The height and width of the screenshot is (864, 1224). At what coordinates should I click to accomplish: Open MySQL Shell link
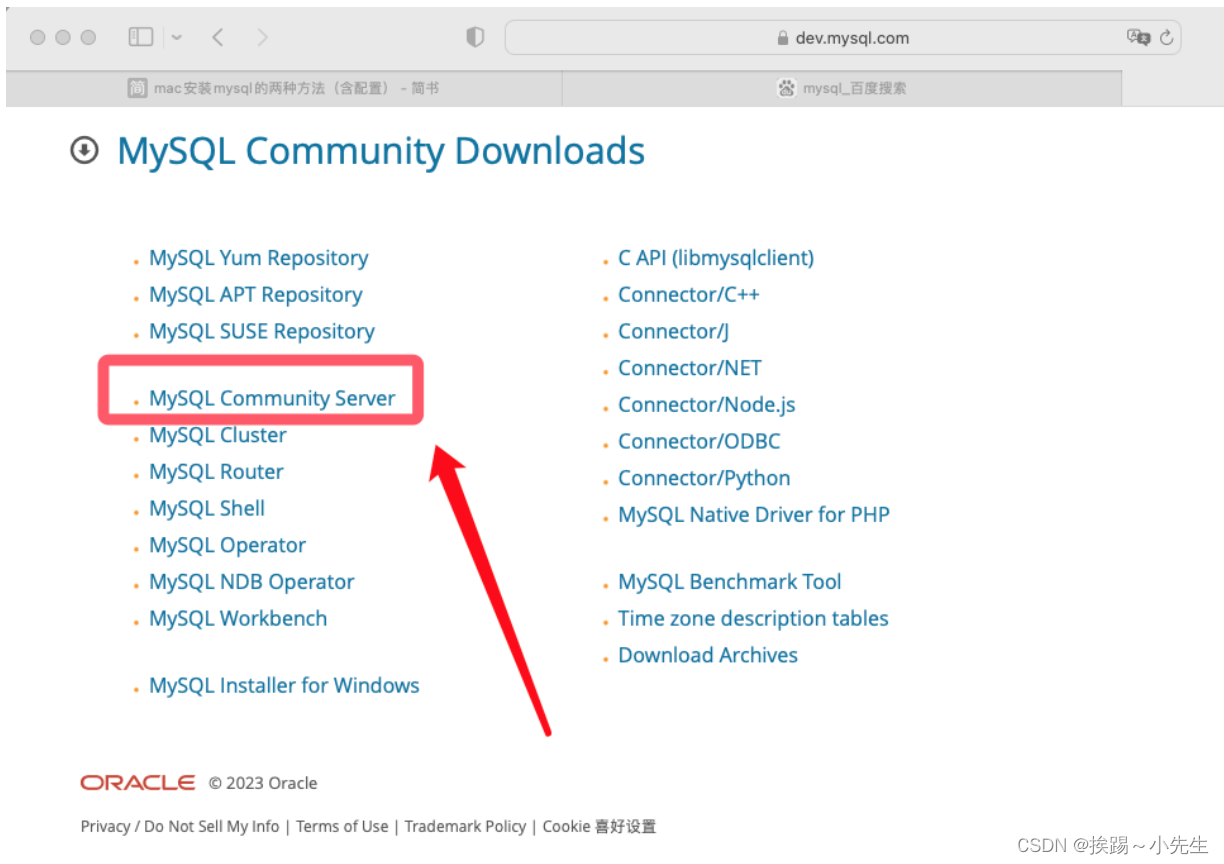tap(207, 508)
